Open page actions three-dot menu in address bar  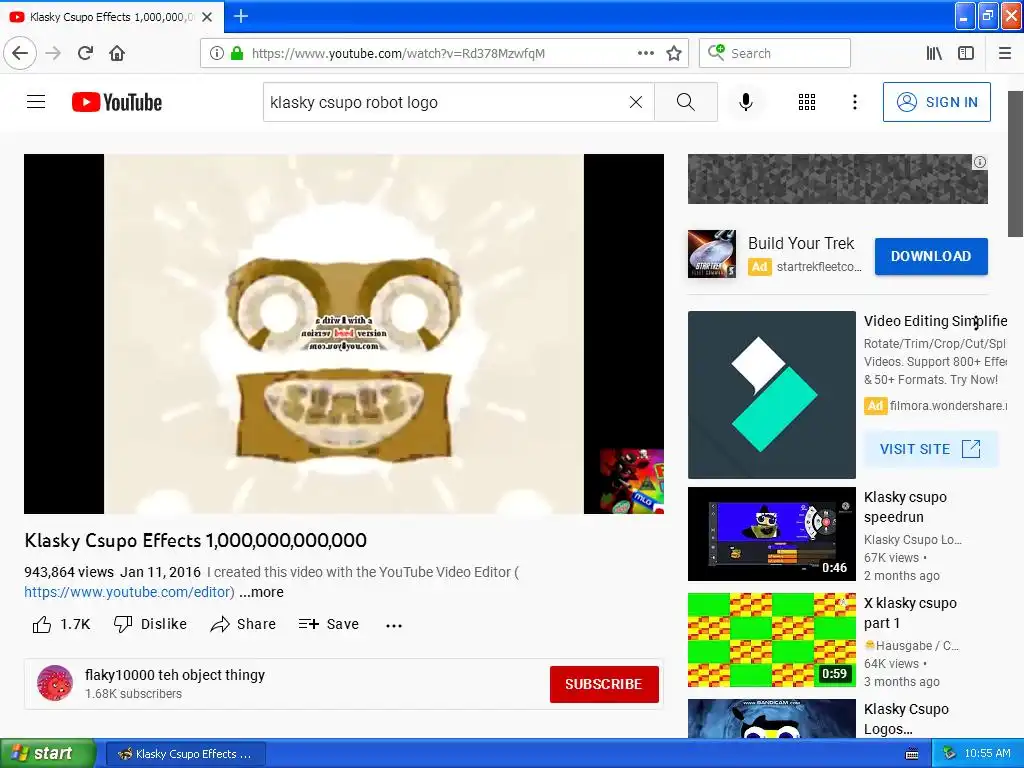[x=646, y=54]
